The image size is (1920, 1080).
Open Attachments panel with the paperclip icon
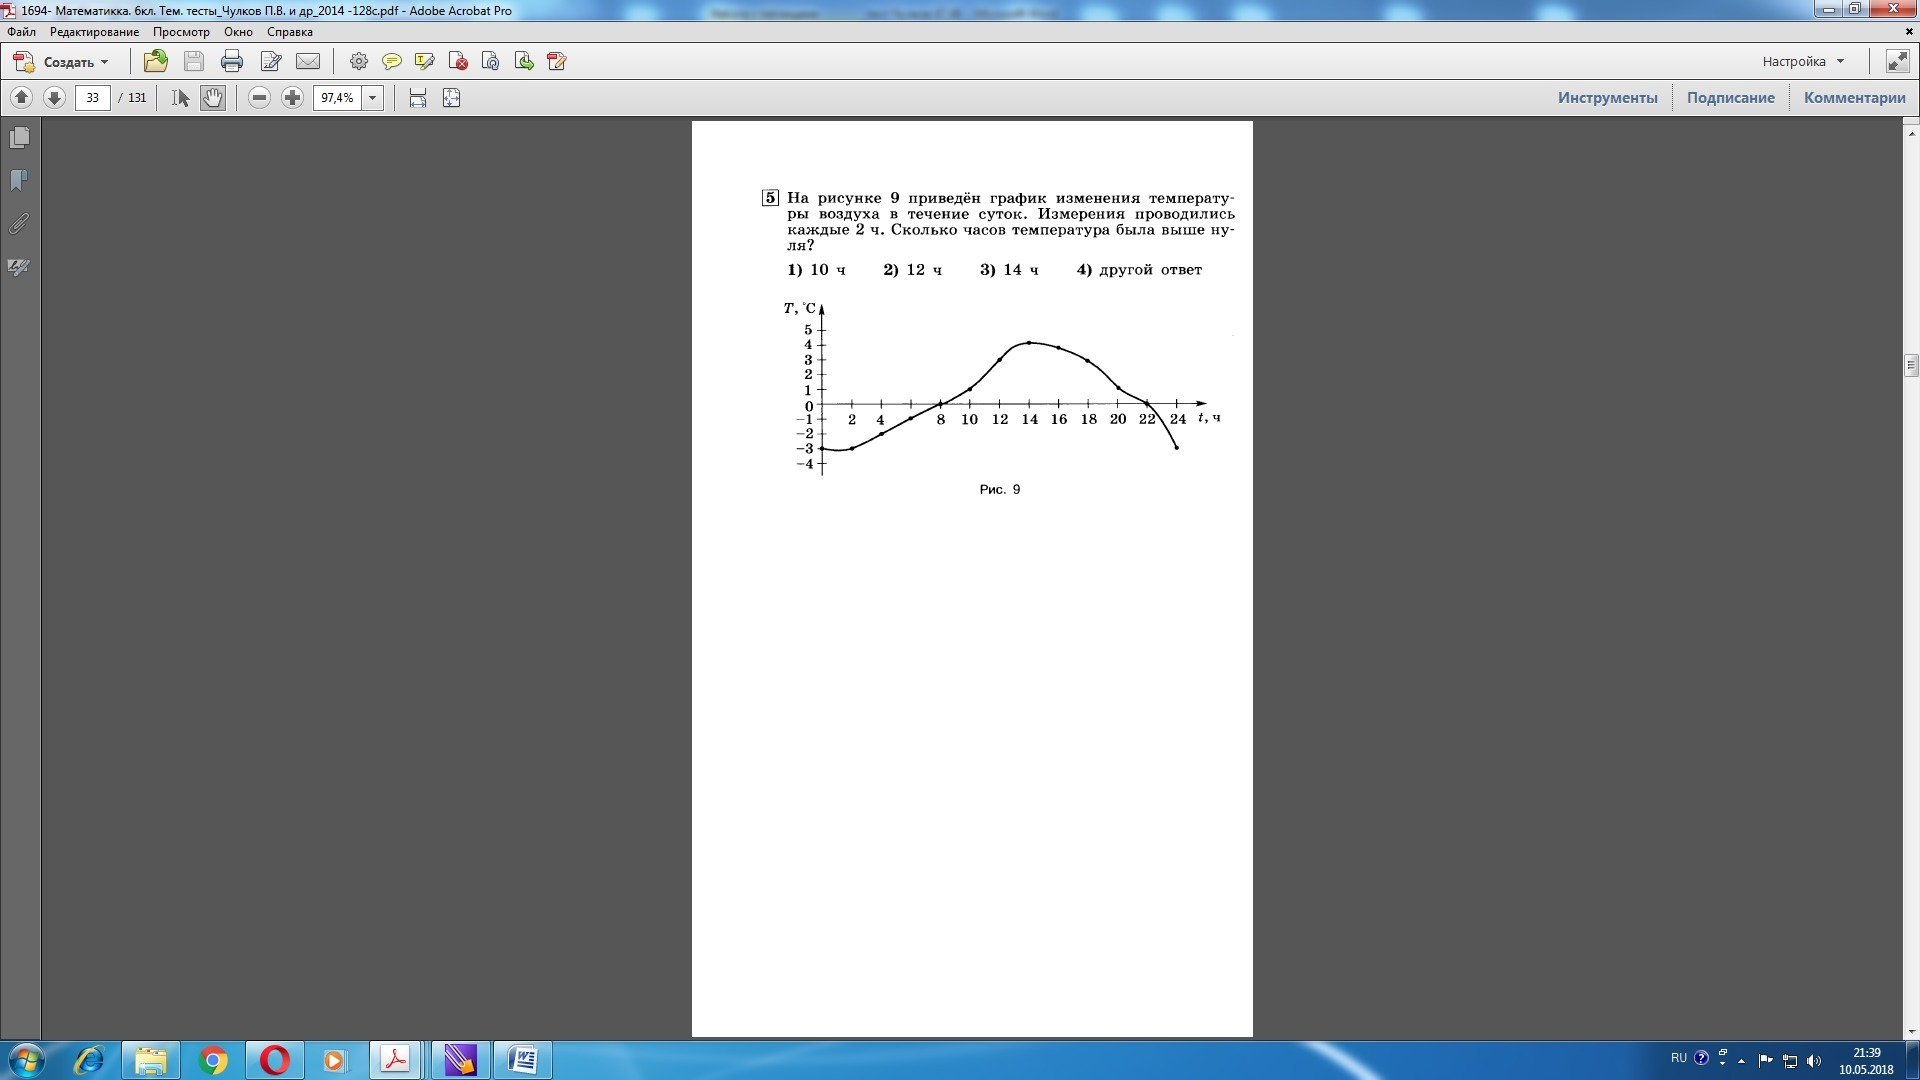(x=19, y=224)
